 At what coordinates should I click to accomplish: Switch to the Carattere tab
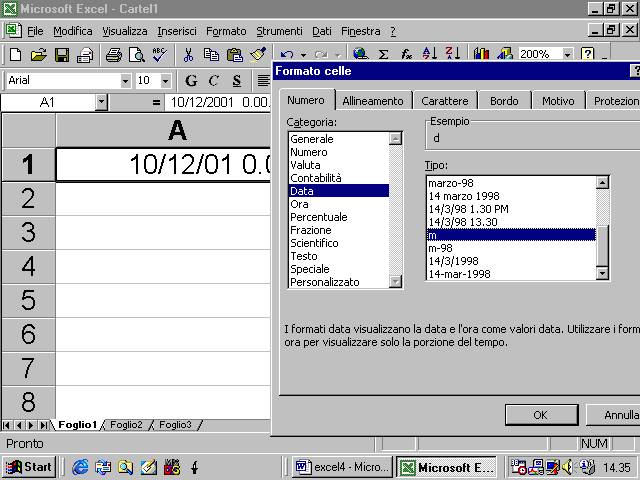444,101
